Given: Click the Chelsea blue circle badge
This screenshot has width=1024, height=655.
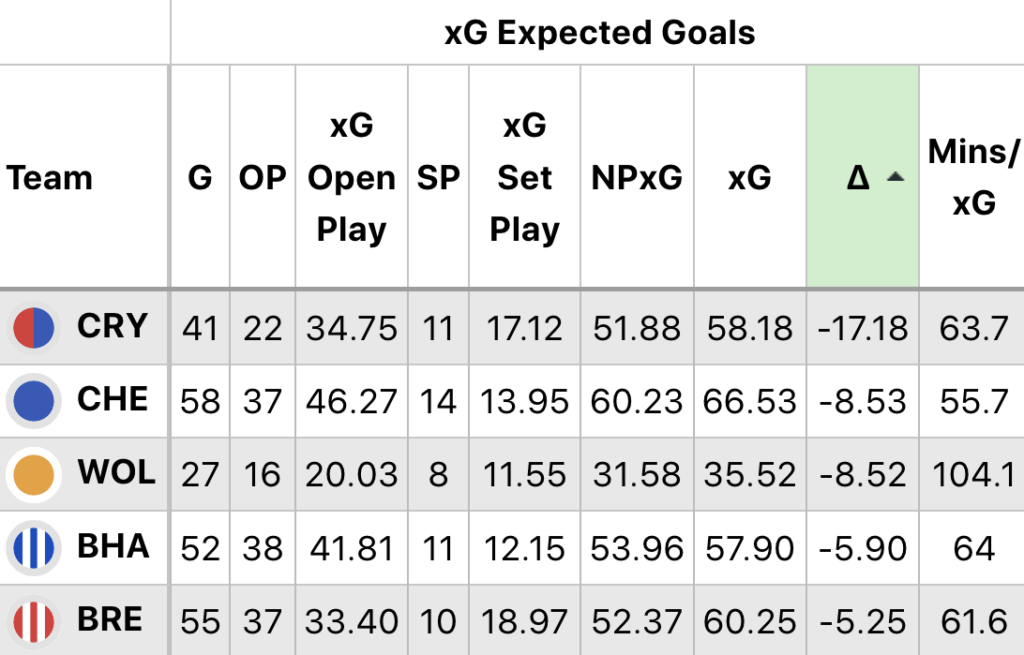Looking at the screenshot, I should (34, 401).
